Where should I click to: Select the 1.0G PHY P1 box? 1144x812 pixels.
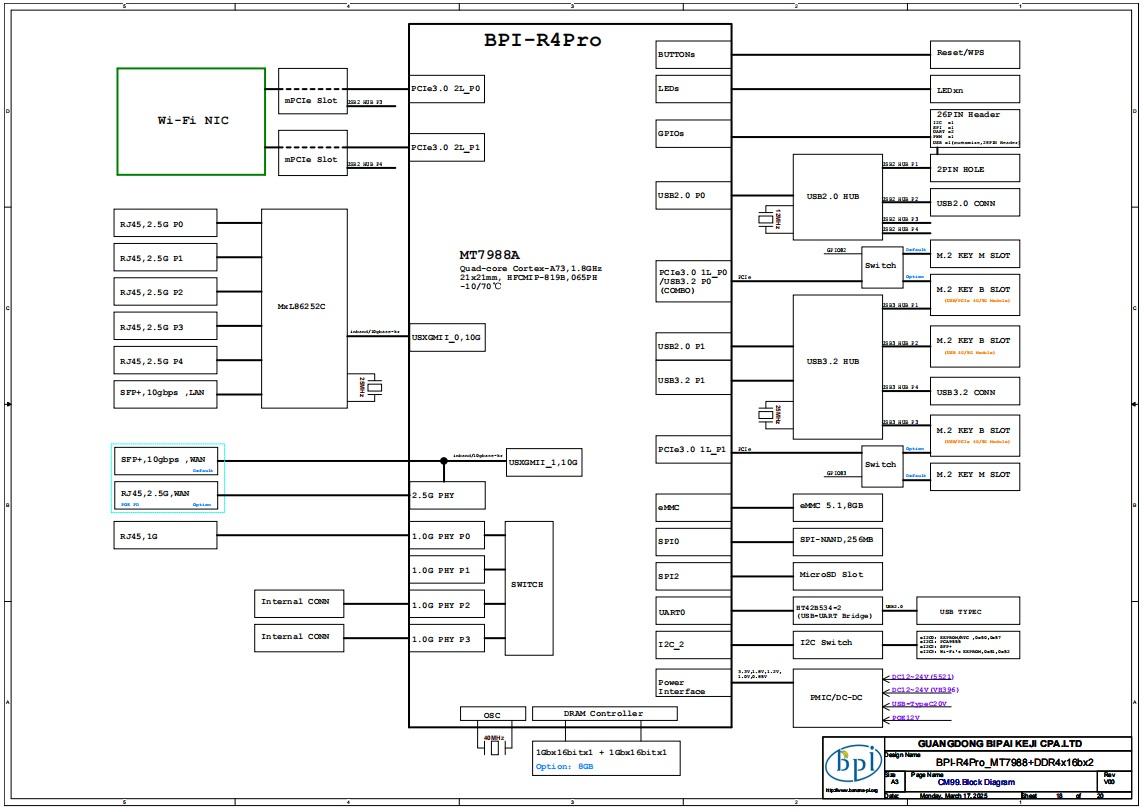[447, 571]
